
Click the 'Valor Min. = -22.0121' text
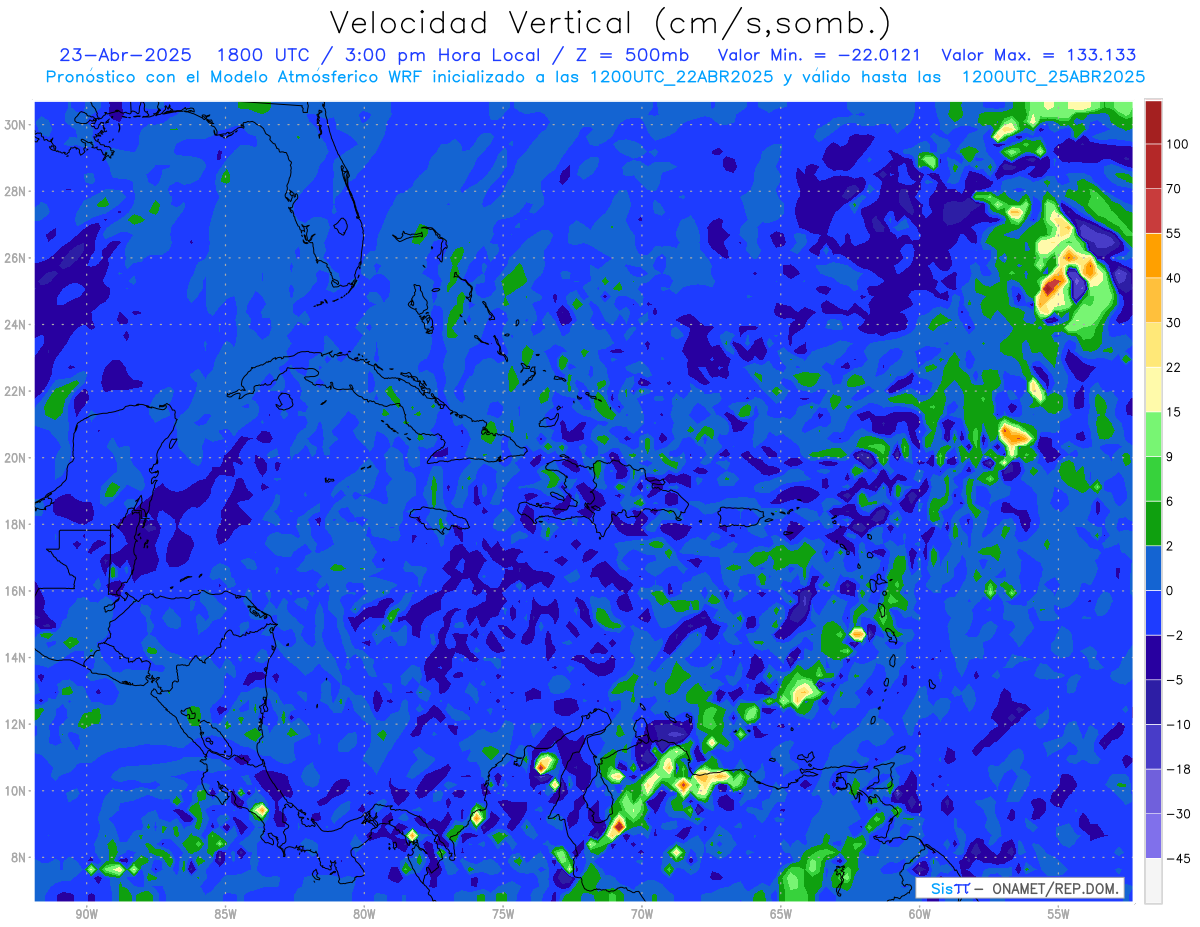coord(820,55)
